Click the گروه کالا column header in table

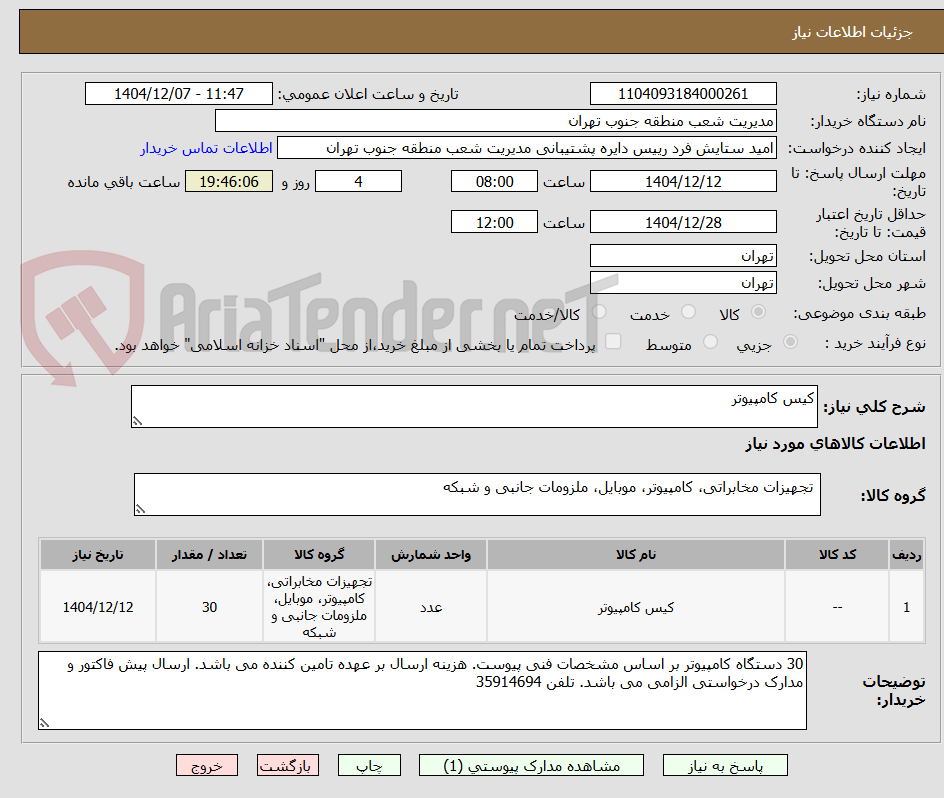pos(319,555)
